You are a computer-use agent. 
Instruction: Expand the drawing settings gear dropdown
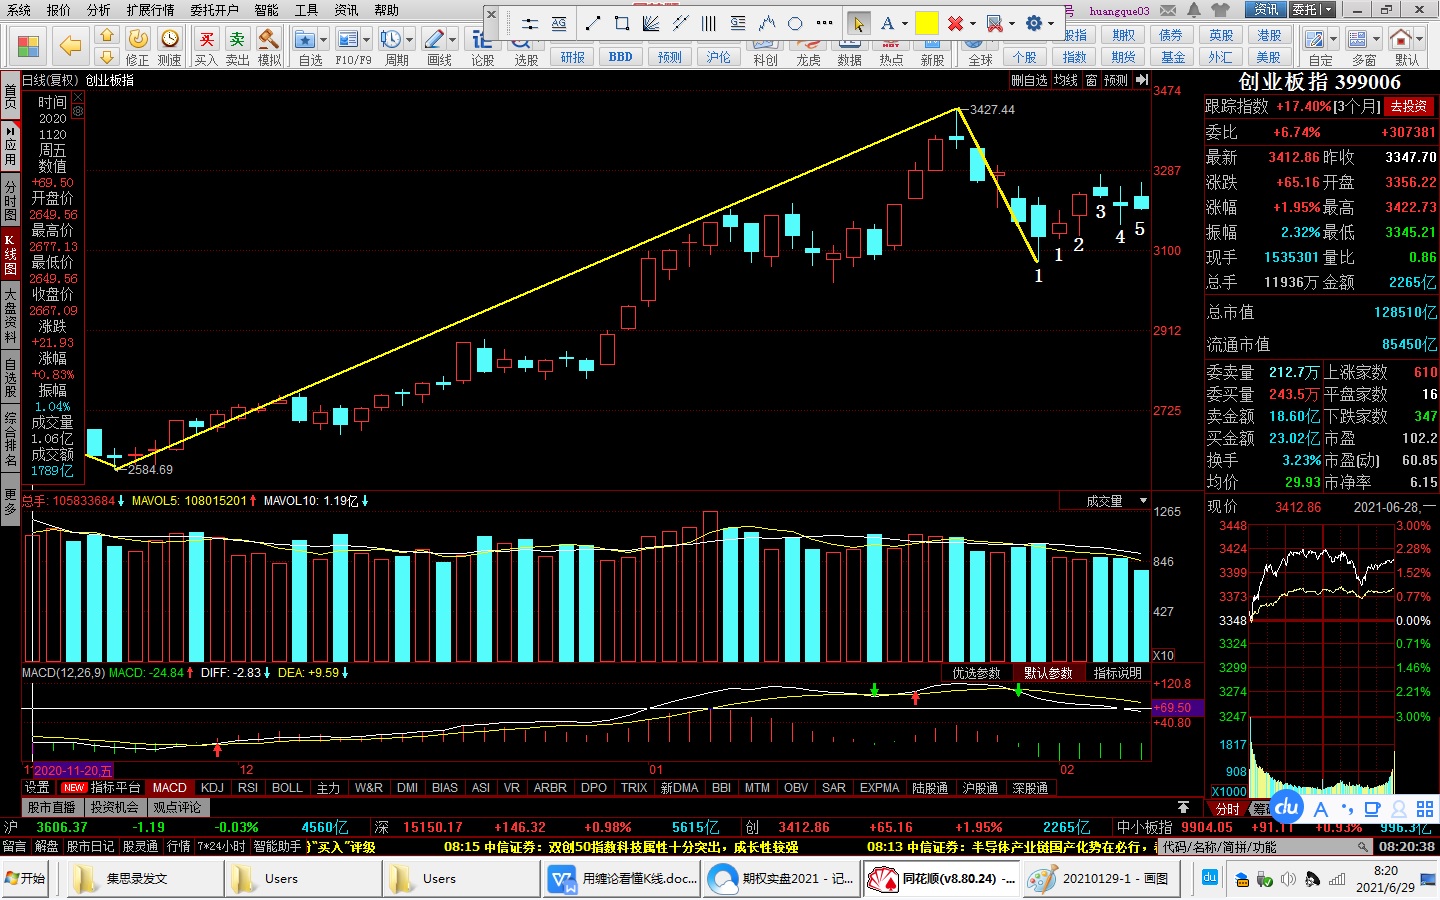(x=1051, y=23)
